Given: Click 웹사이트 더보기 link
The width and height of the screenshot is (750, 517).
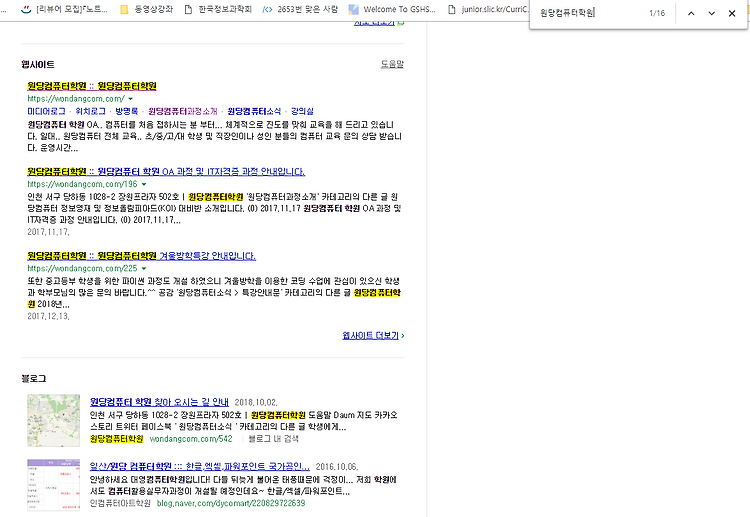Looking at the screenshot, I should tap(371, 336).
